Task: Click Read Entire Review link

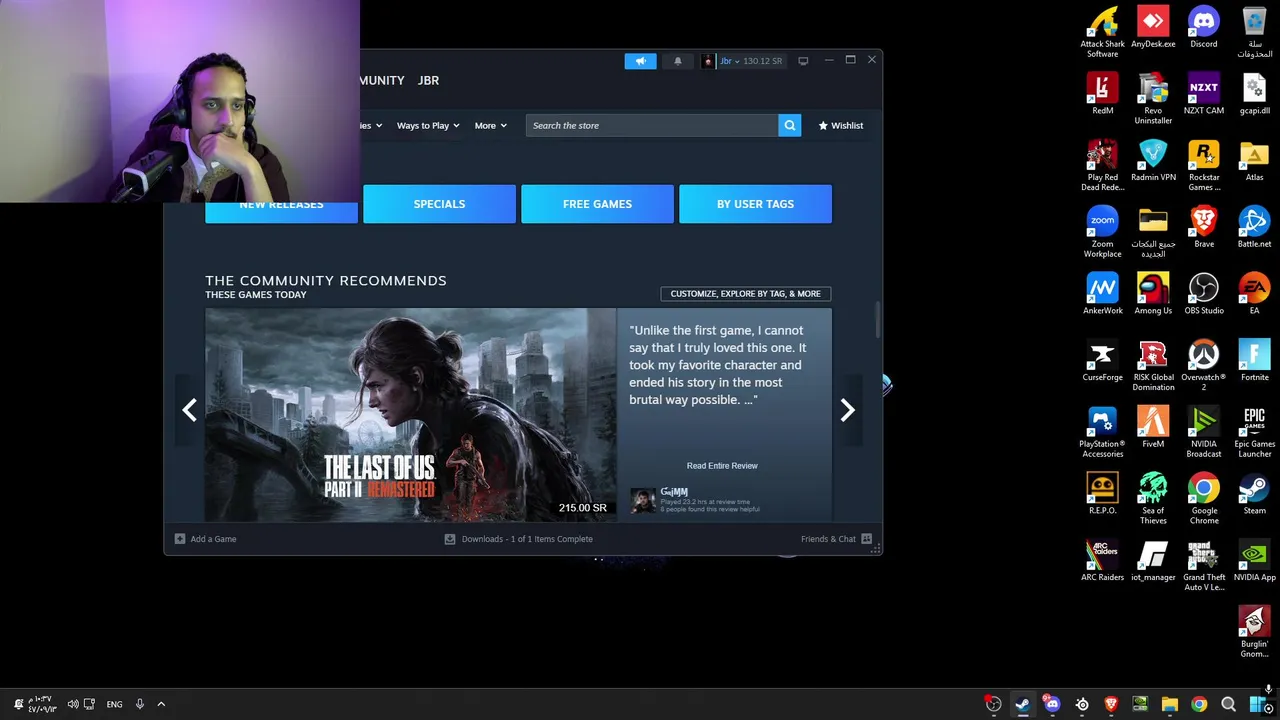Action: tap(722, 466)
